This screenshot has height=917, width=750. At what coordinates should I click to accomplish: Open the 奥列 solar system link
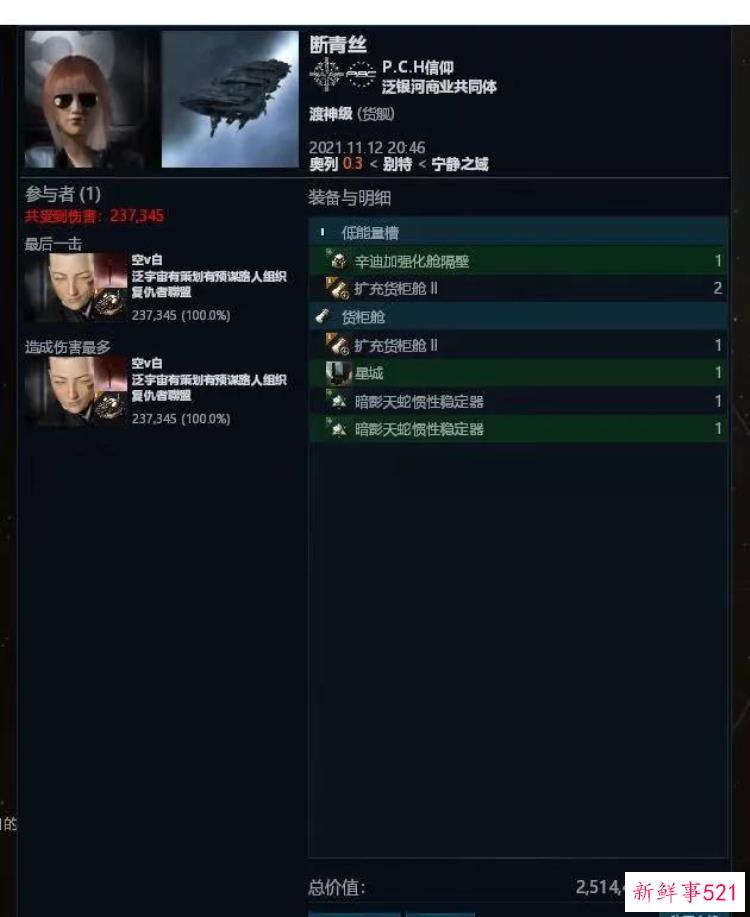[x=324, y=164]
